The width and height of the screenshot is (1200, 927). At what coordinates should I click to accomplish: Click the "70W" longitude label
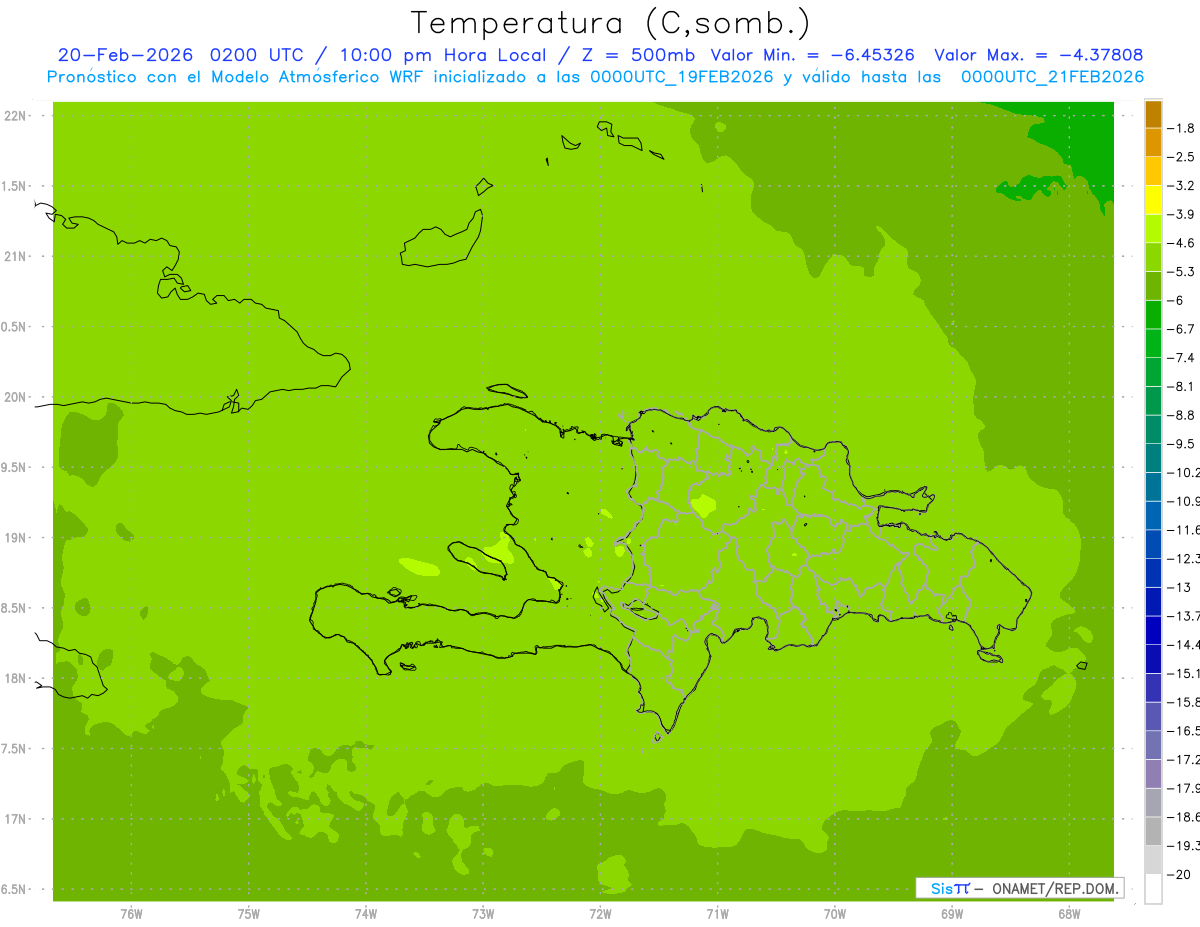tap(835, 914)
